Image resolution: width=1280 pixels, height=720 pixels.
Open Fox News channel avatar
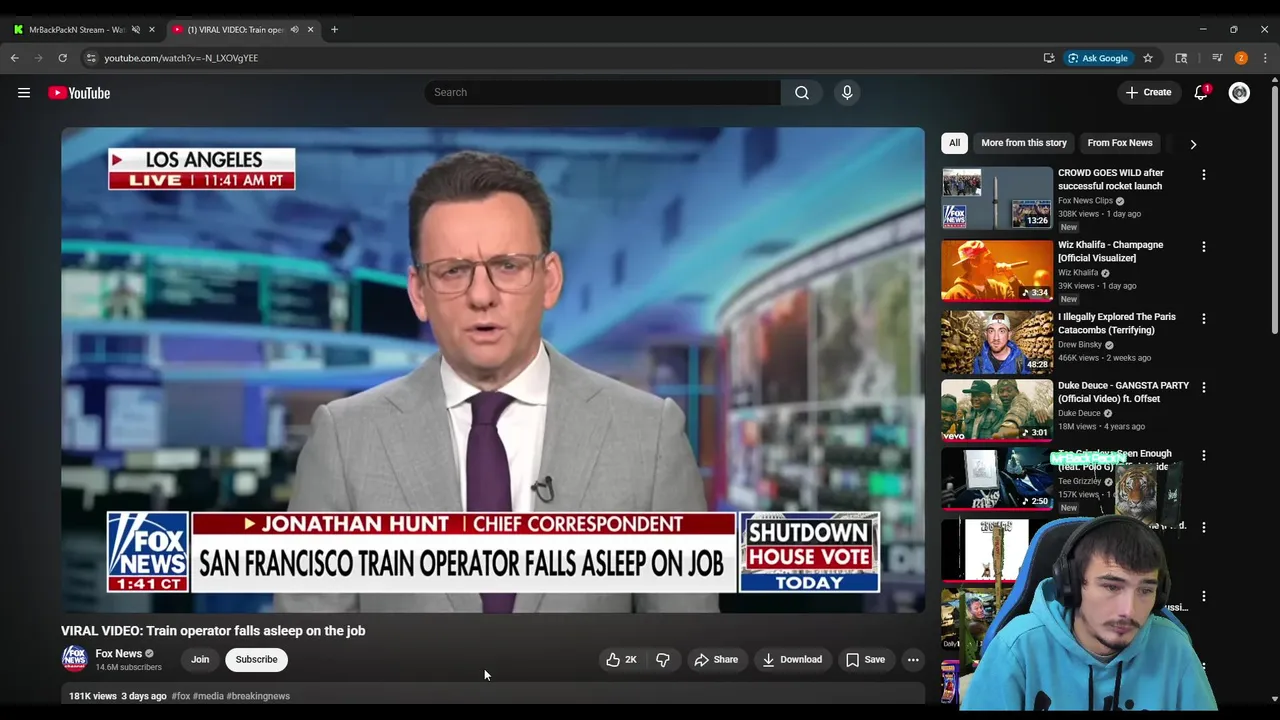click(74, 658)
